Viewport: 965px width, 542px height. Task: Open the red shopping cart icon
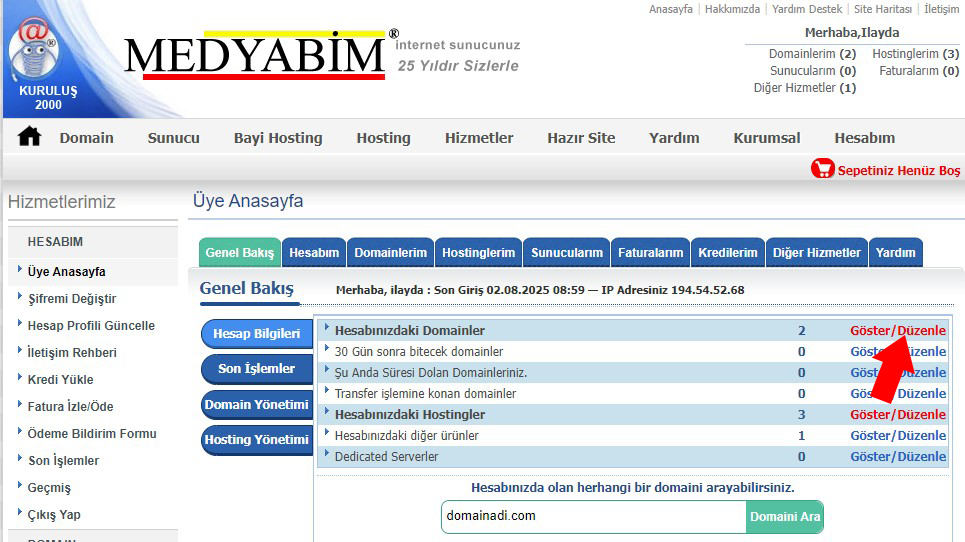click(x=822, y=169)
